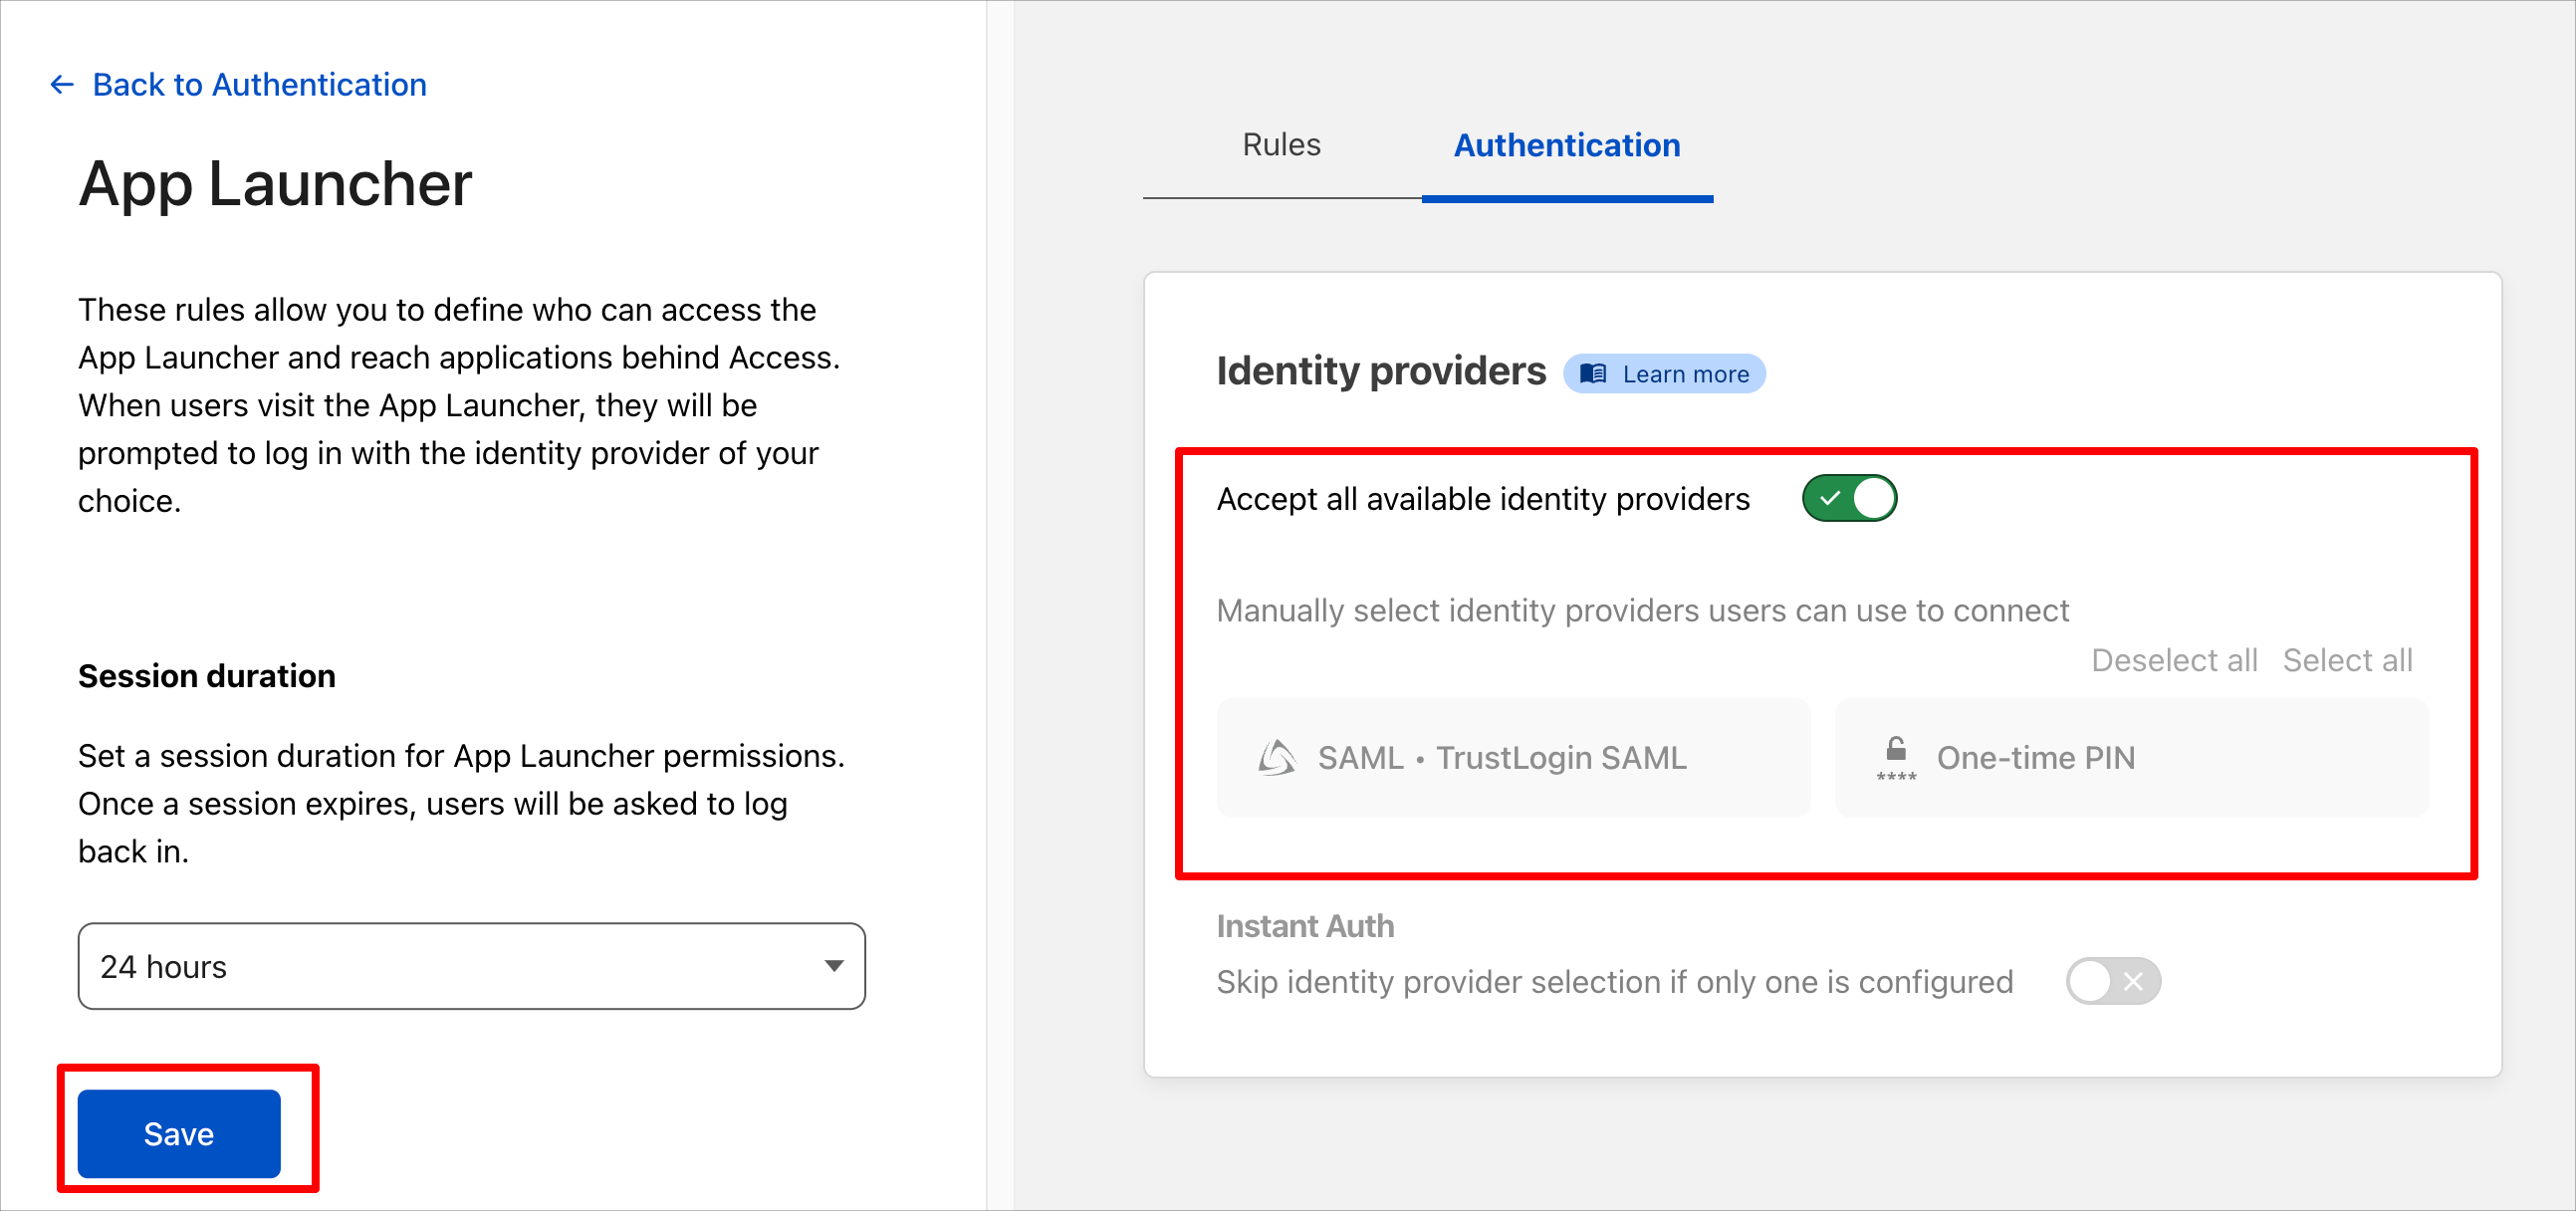
Task: Click the Save button
Action: (179, 1133)
